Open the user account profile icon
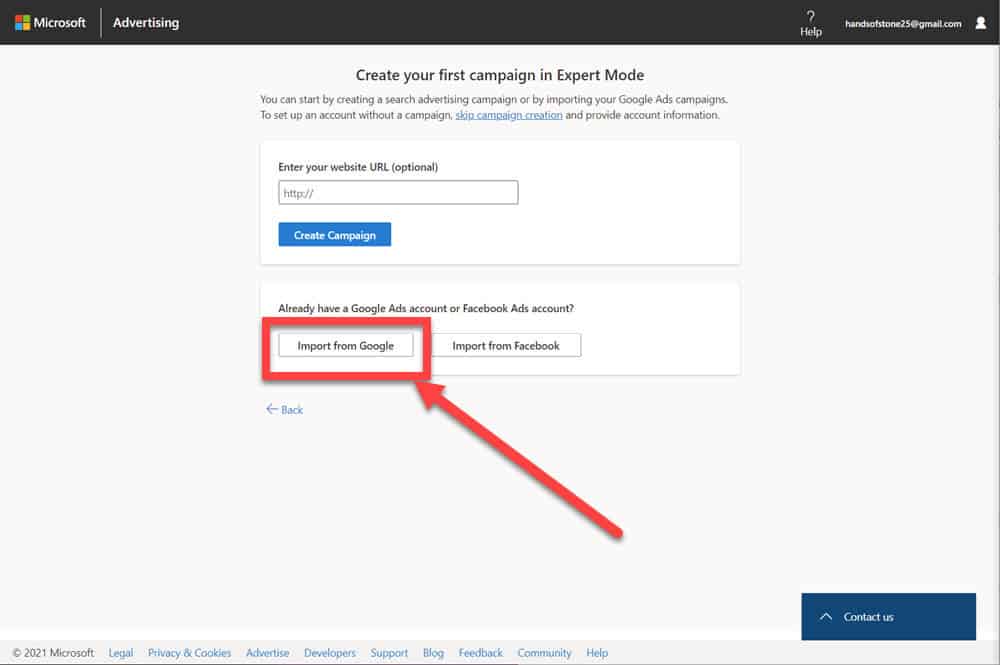Screen dimensions: 1000x665 981,23
